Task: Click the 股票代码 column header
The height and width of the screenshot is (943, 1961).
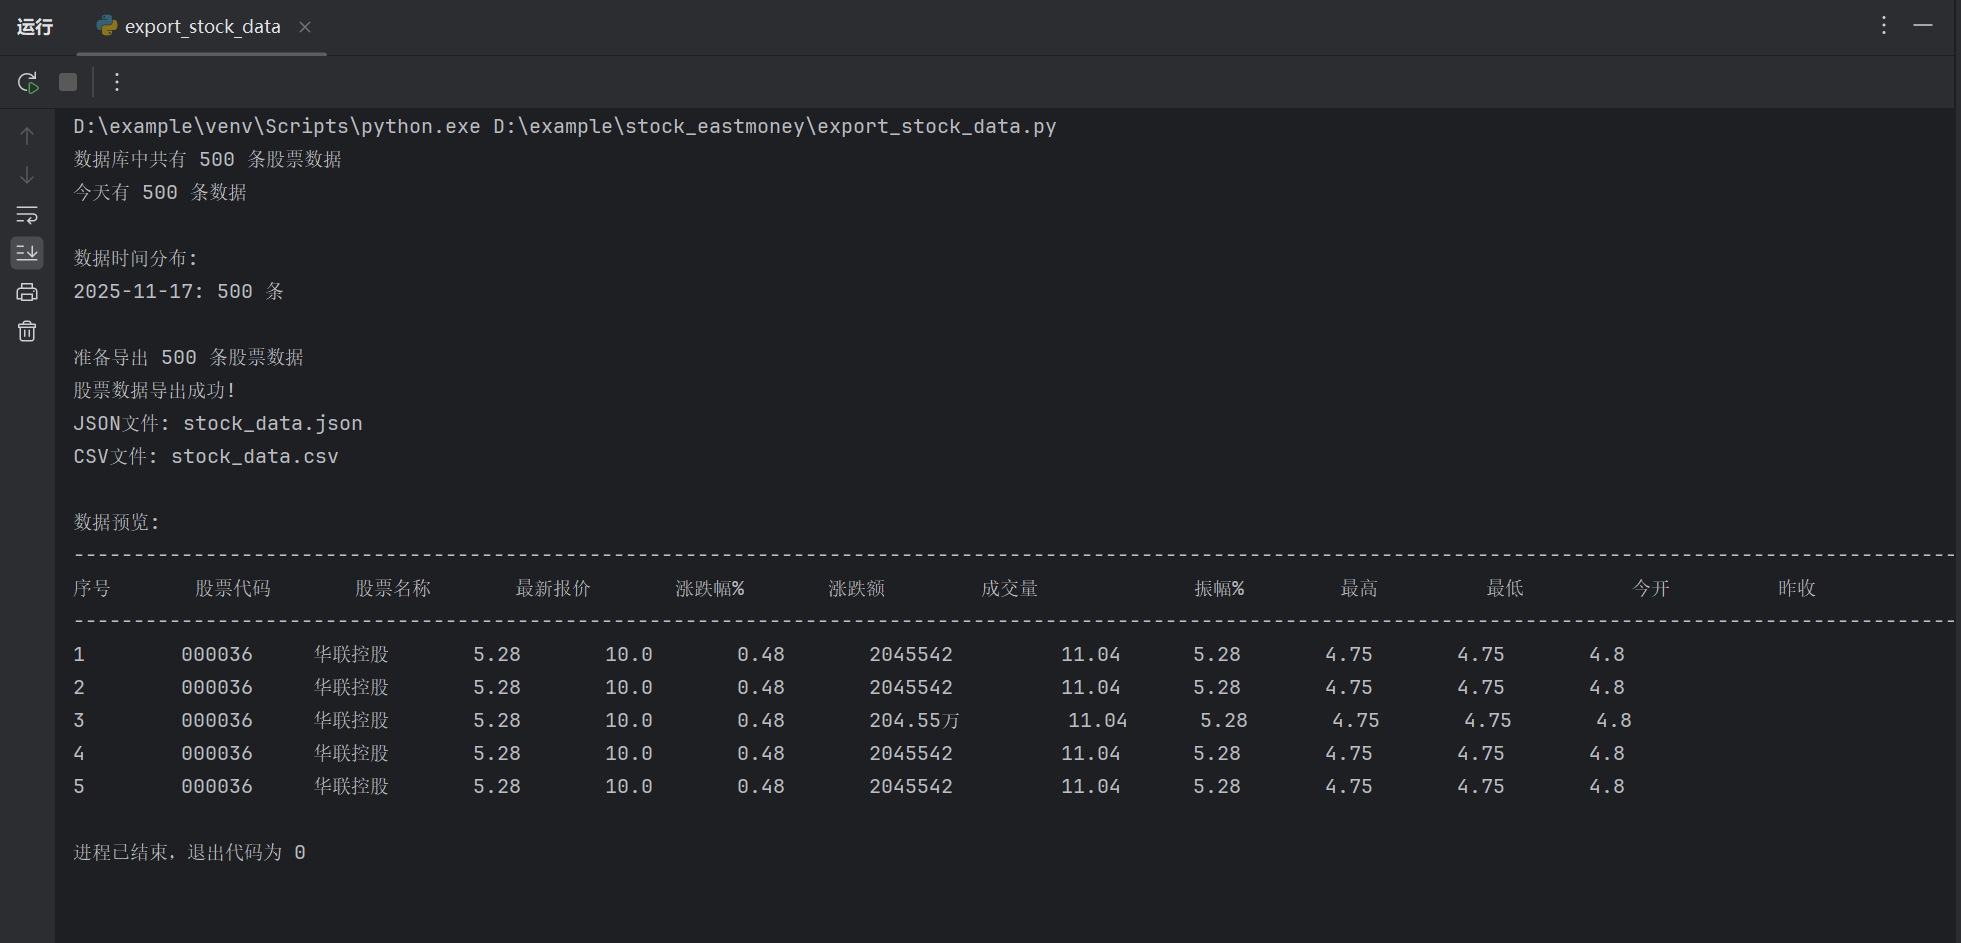Action: (x=233, y=588)
